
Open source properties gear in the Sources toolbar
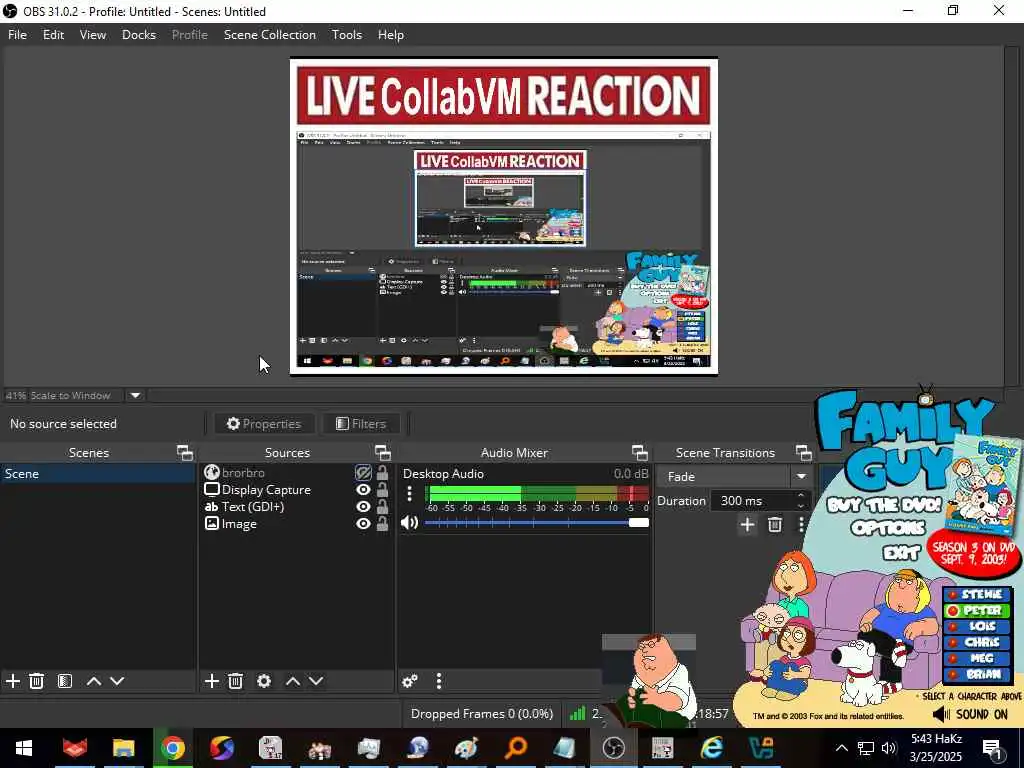[264, 681]
